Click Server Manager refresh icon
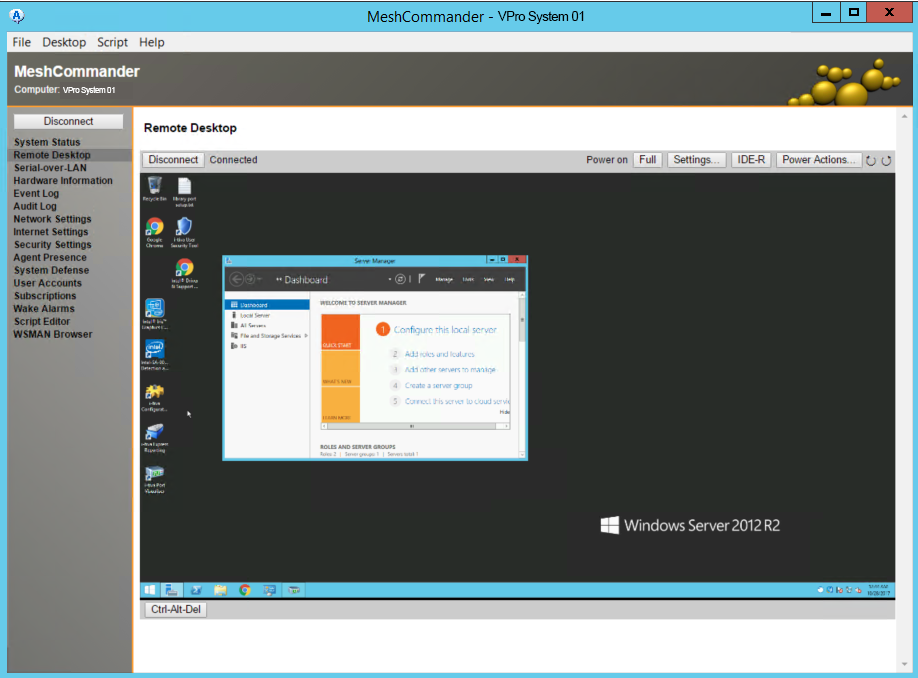 pyautogui.click(x=400, y=279)
